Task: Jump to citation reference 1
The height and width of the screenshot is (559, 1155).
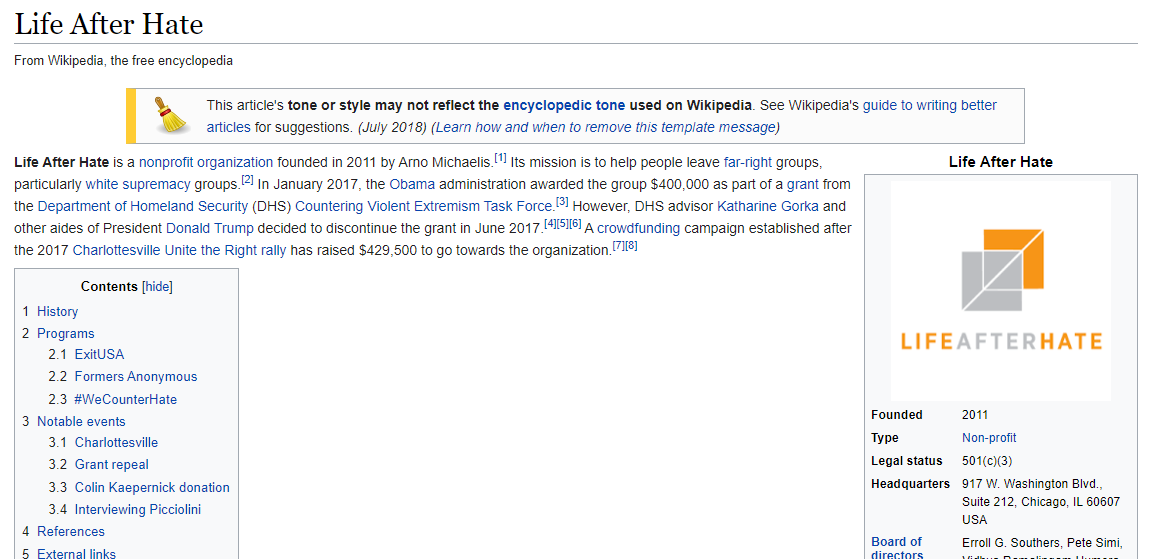Action: [500, 157]
